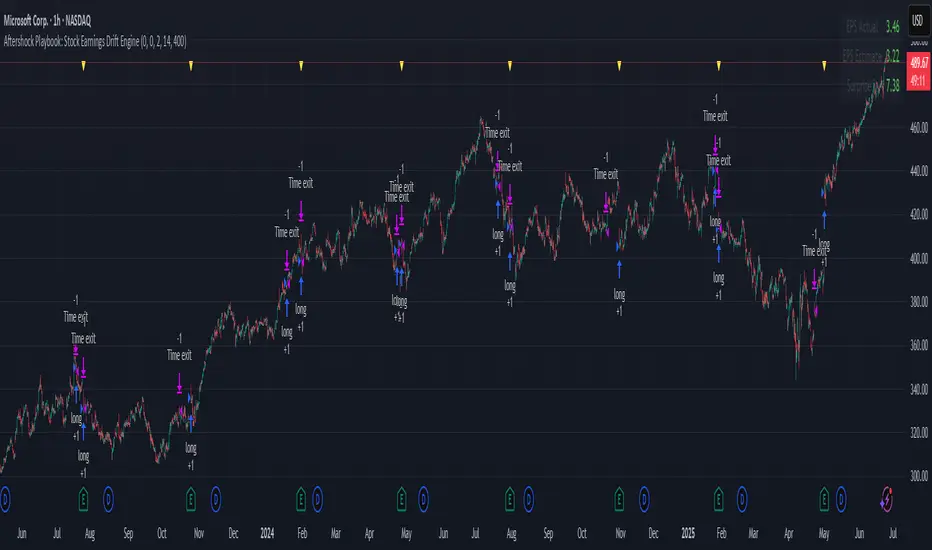This screenshot has height=550, width=932.
Task: Open the USD currency selector
Action: pyautogui.click(x=916, y=21)
